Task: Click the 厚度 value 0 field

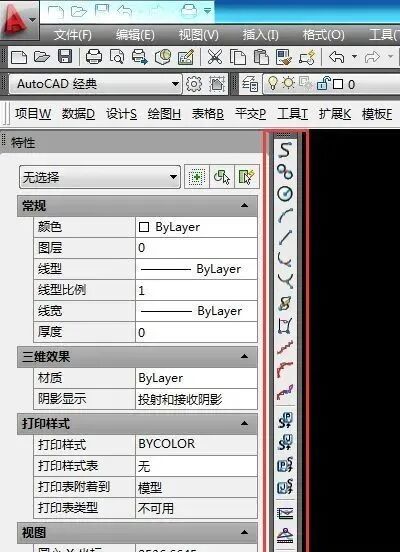Action: coord(196,332)
